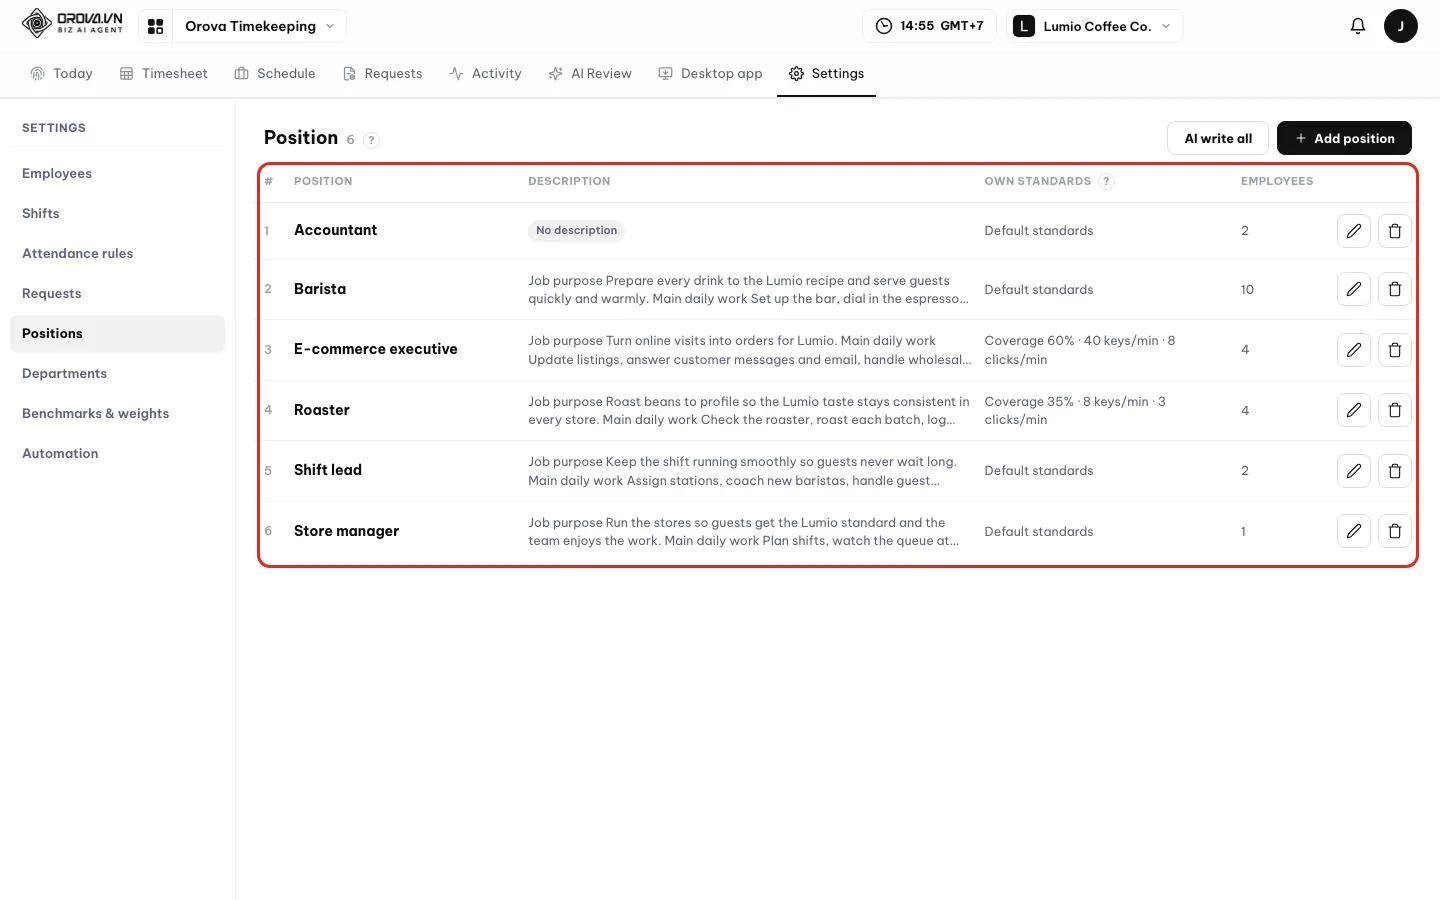
Task: Click the Add position button
Action: point(1344,138)
